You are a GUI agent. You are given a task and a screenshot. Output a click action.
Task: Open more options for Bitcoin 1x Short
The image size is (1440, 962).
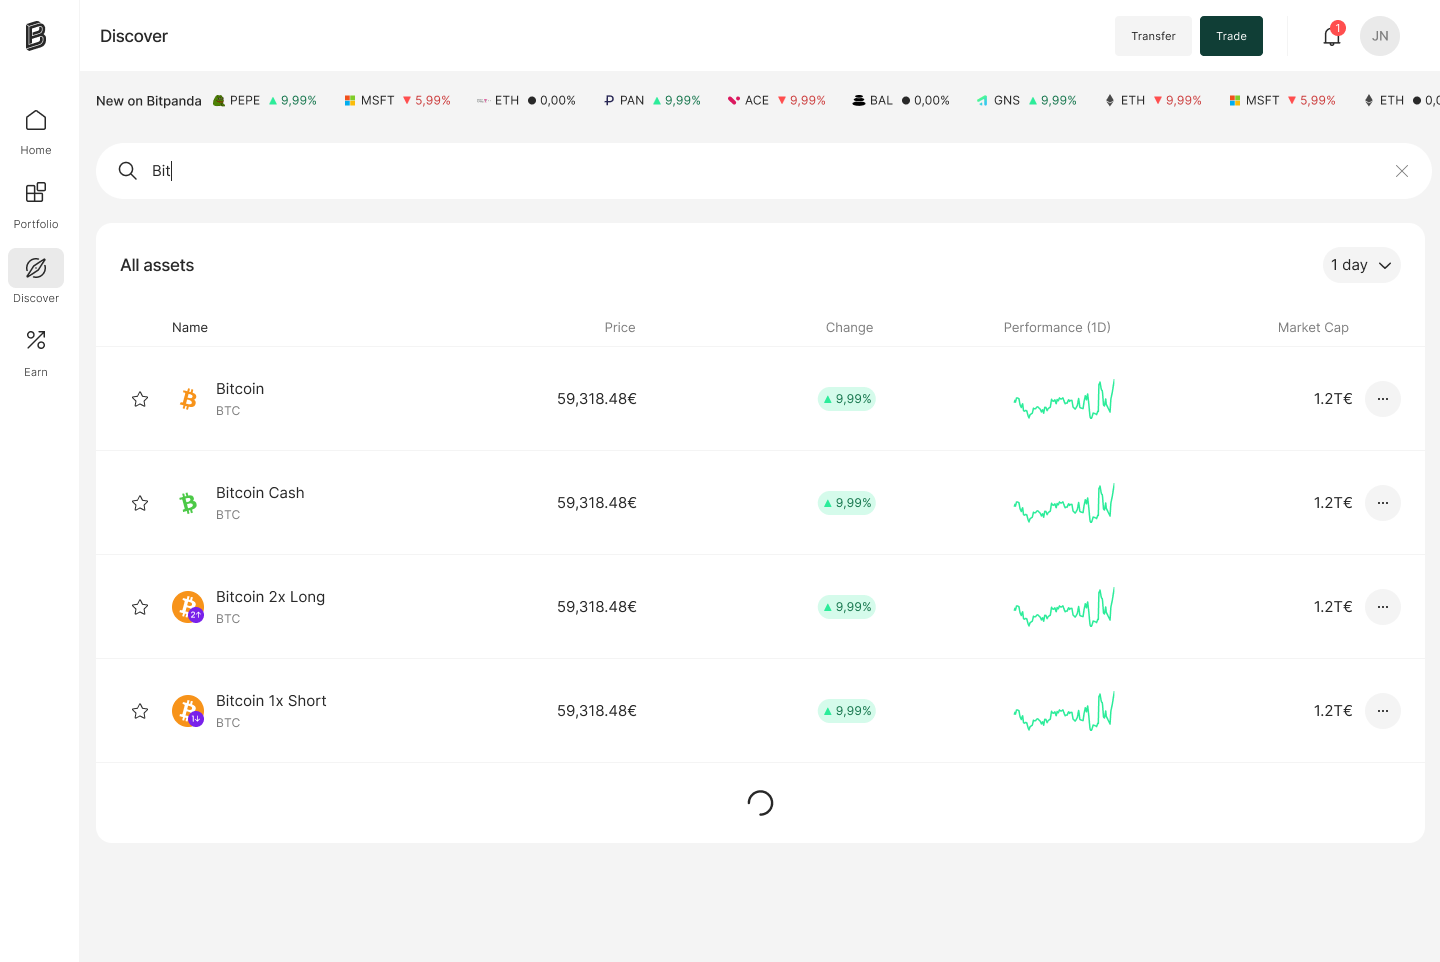point(1383,711)
